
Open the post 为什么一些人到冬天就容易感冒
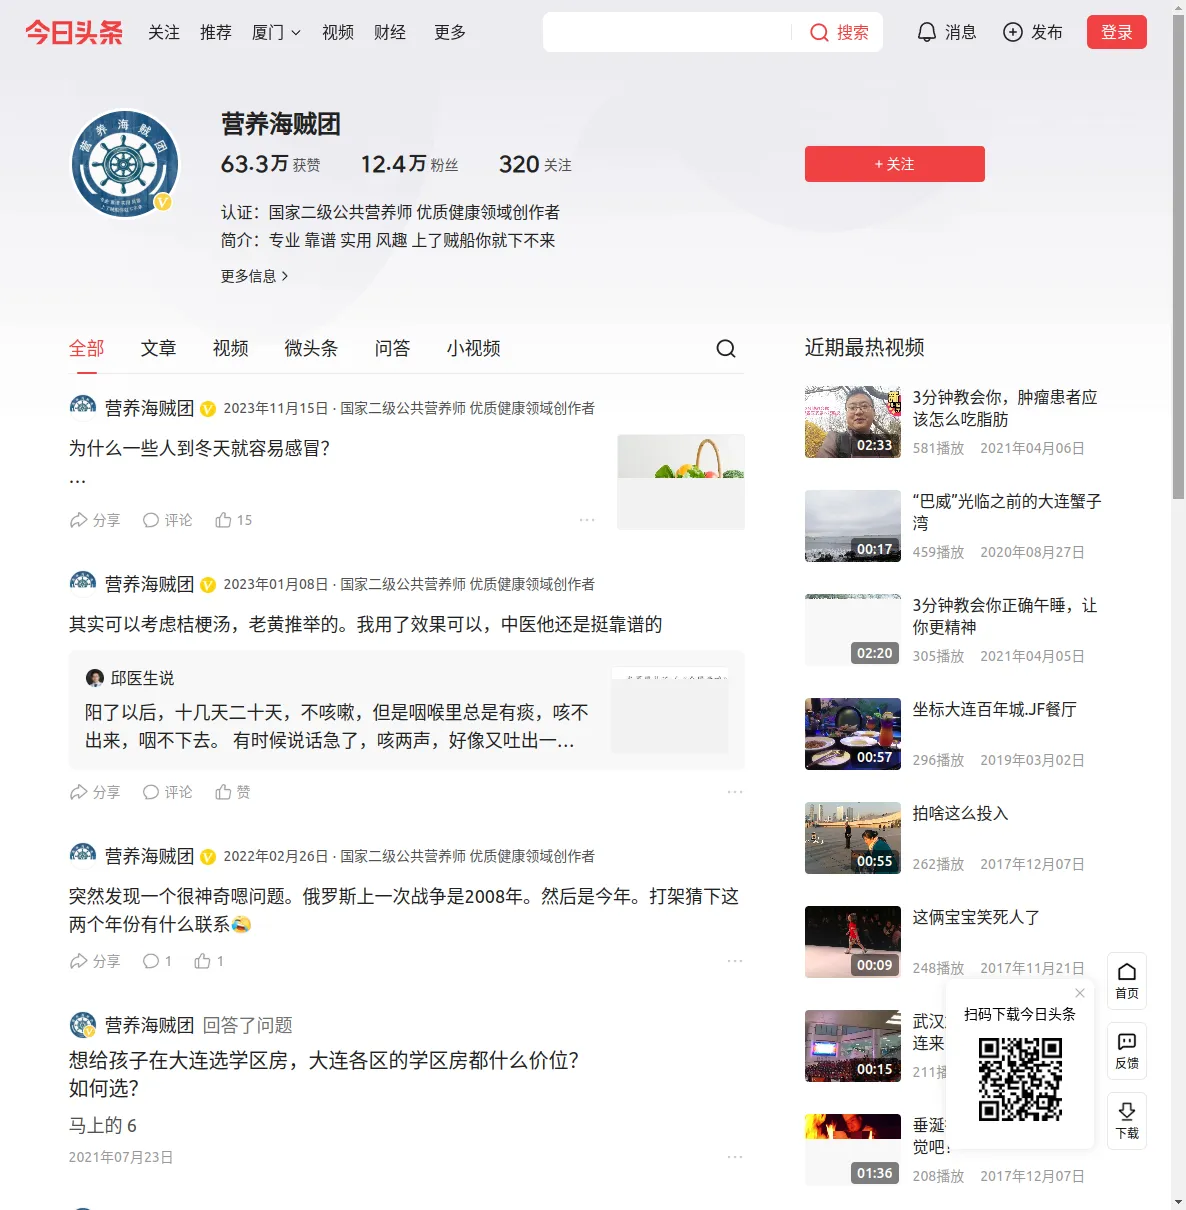(200, 448)
